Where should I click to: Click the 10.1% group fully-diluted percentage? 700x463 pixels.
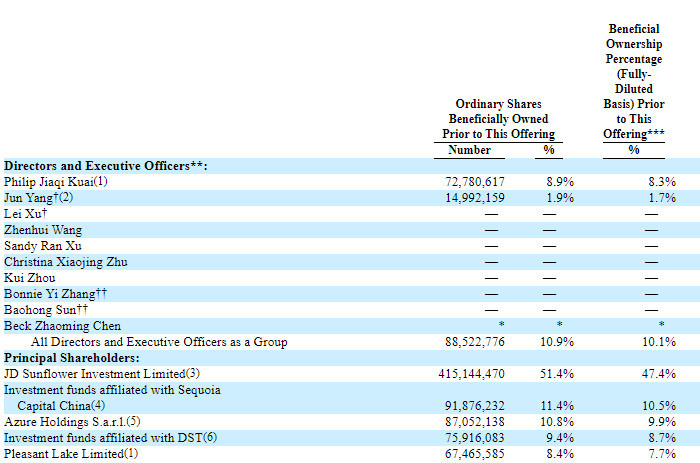point(658,342)
